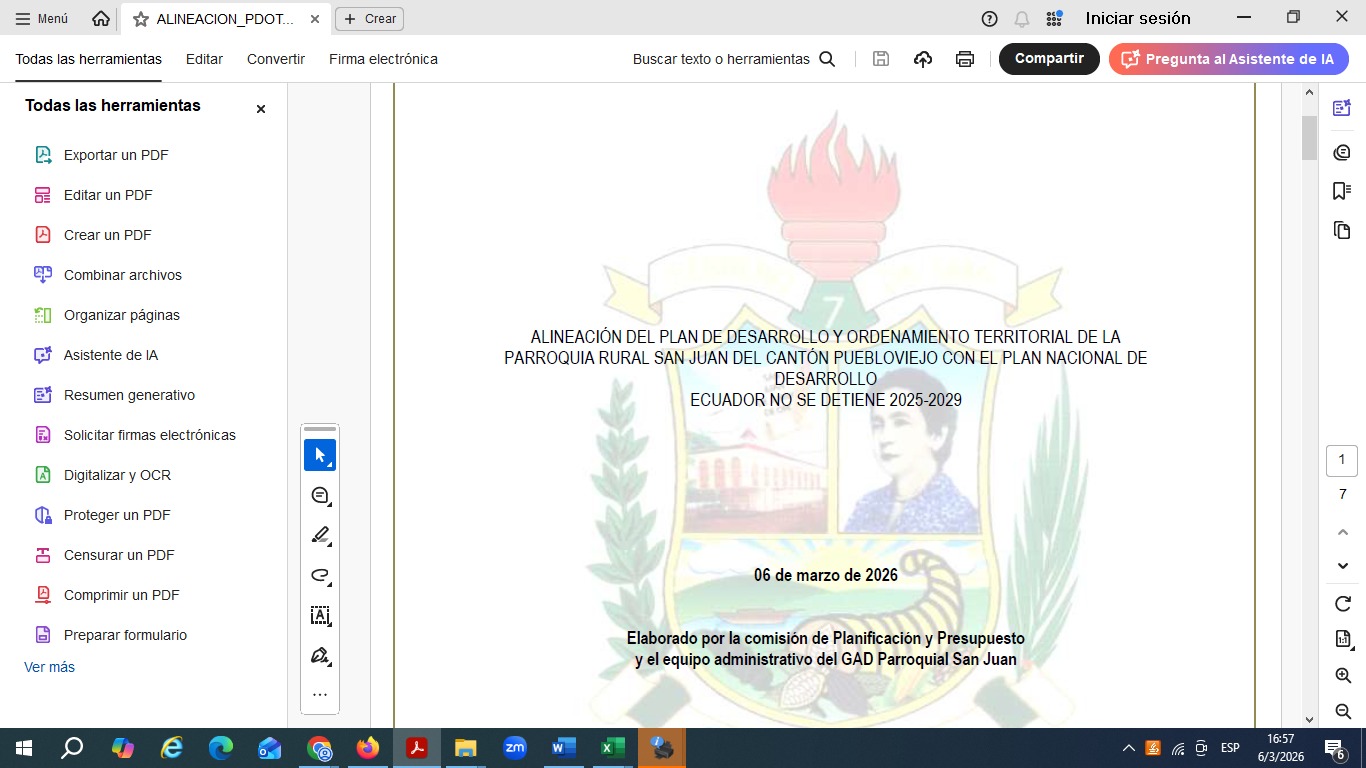Open the Convertir tab

click(x=276, y=59)
